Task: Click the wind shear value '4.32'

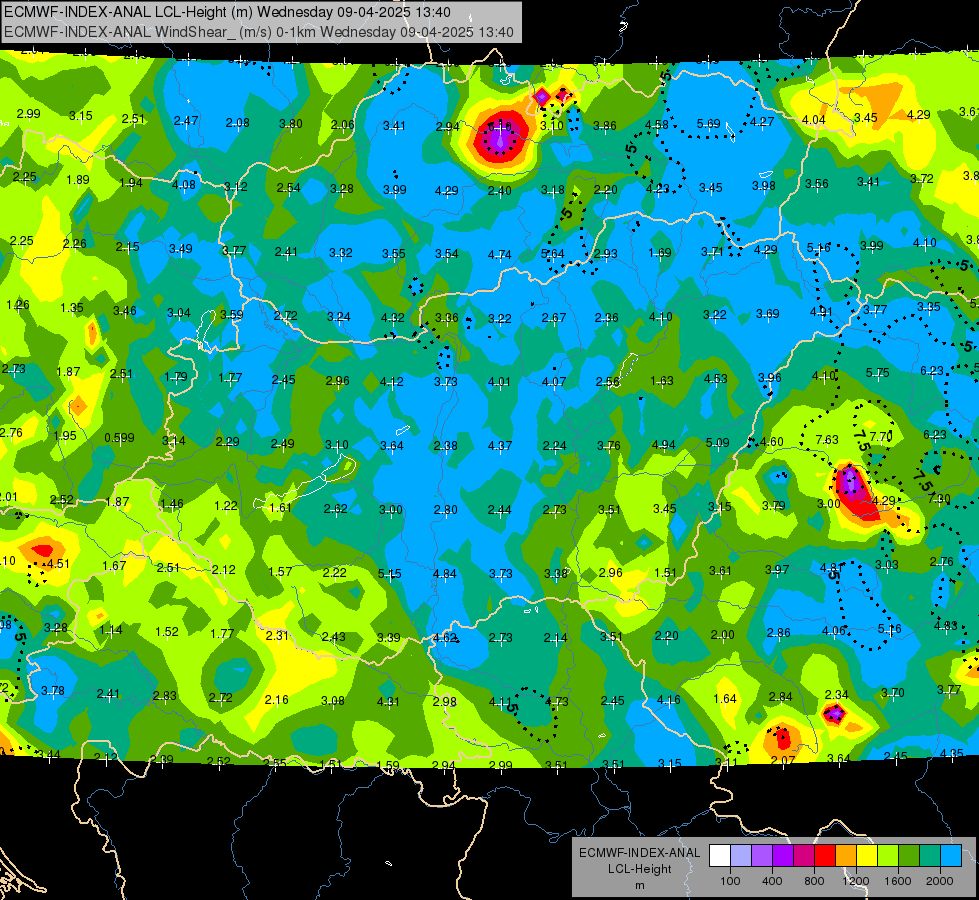Action: coord(393,317)
